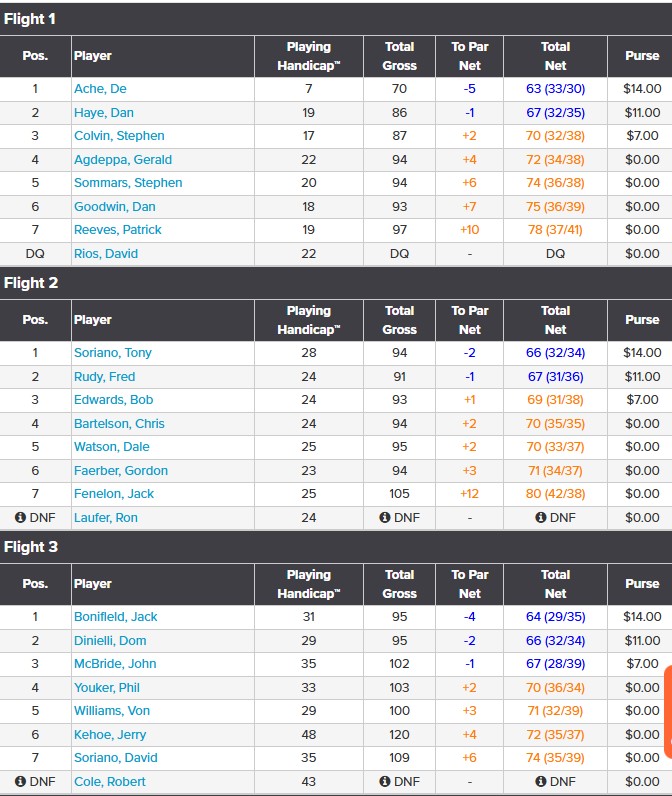Viewport: 672px width, 796px height.
Task: Click Flight 2 Playing Handicap column header
Action: coord(308,320)
